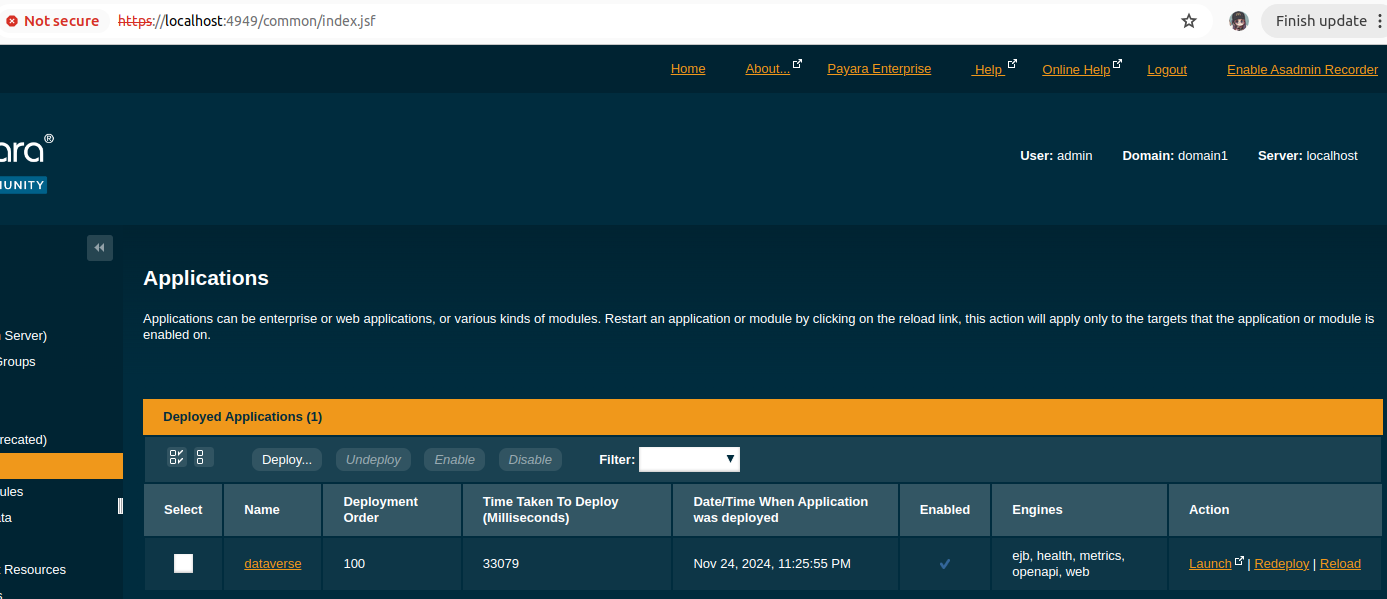Tick the dataverse row checkbox

[x=183, y=563]
